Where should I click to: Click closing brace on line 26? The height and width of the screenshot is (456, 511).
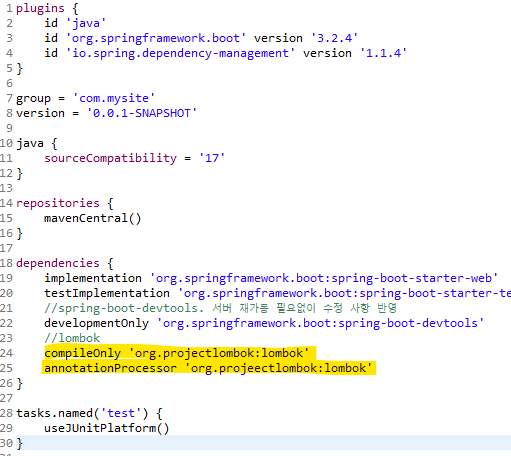20,384
